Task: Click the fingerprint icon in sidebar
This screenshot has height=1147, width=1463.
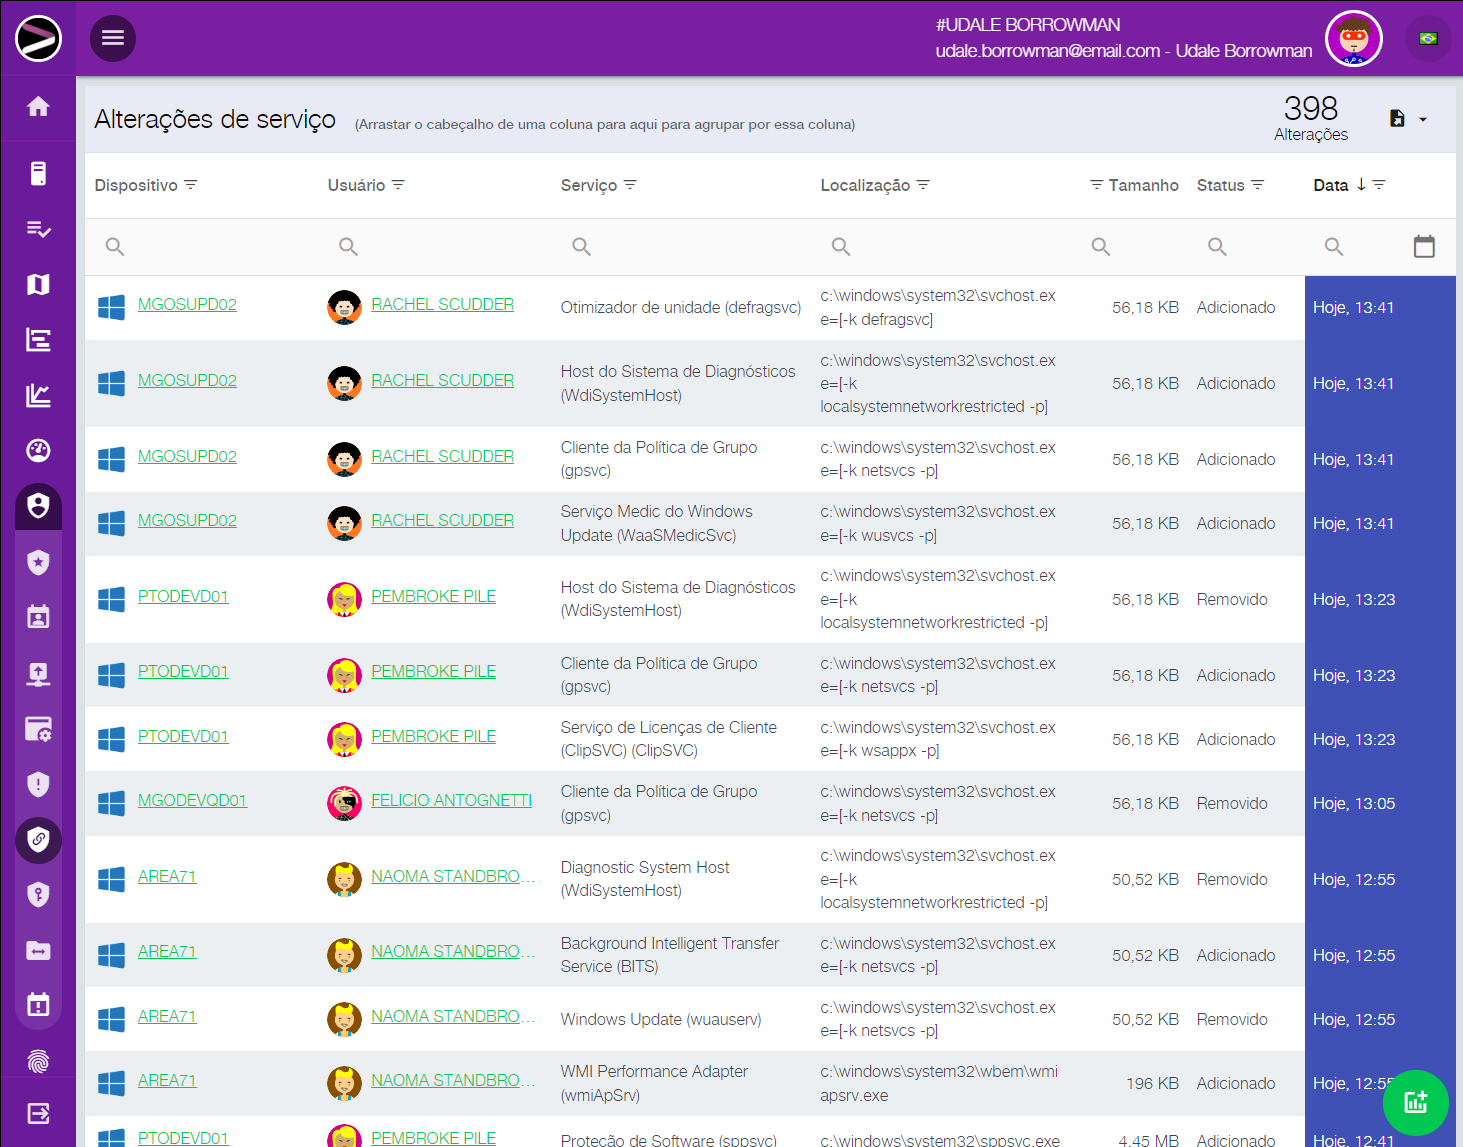Action: (38, 1061)
